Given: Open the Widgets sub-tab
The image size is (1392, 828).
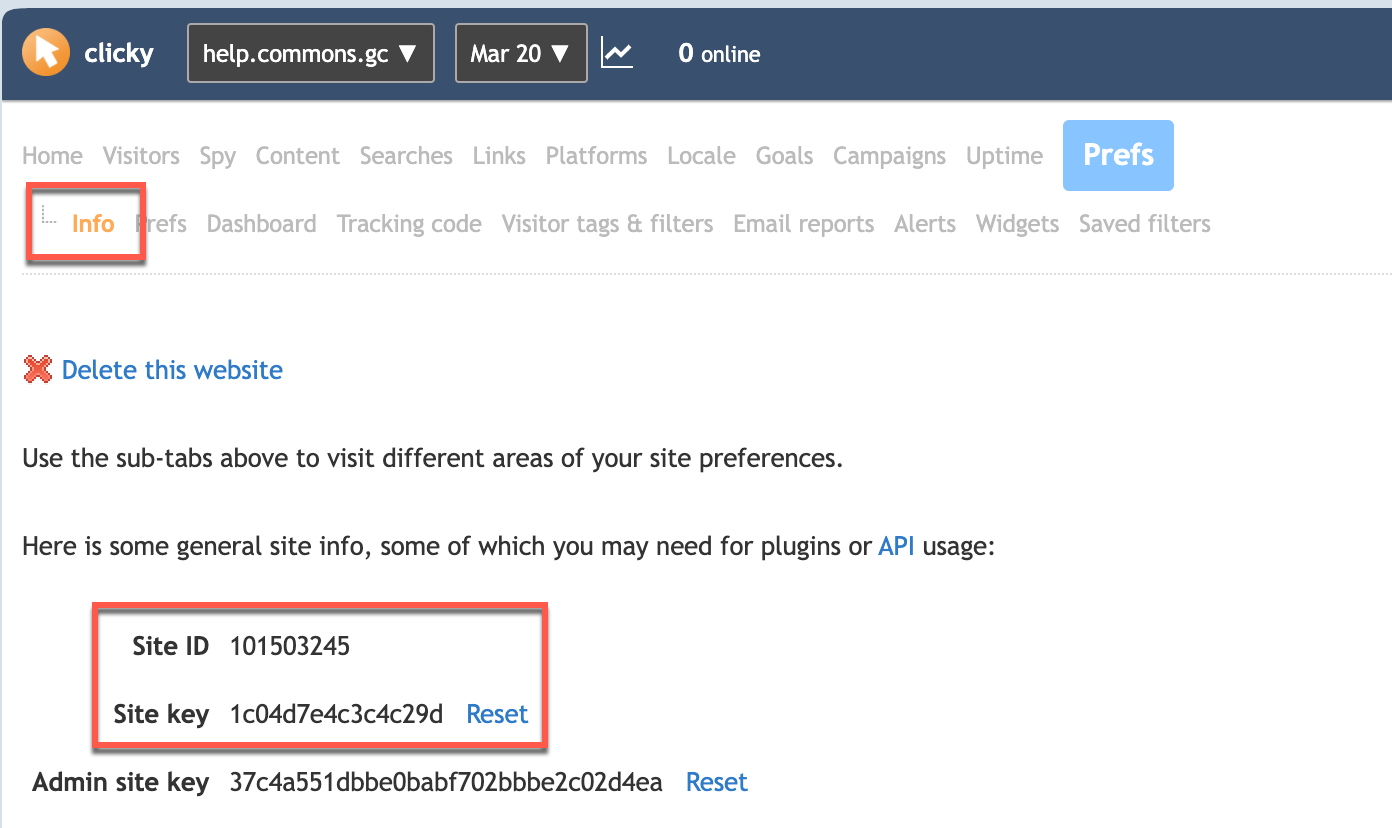Looking at the screenshot, I should click(x=1017, y=224).
